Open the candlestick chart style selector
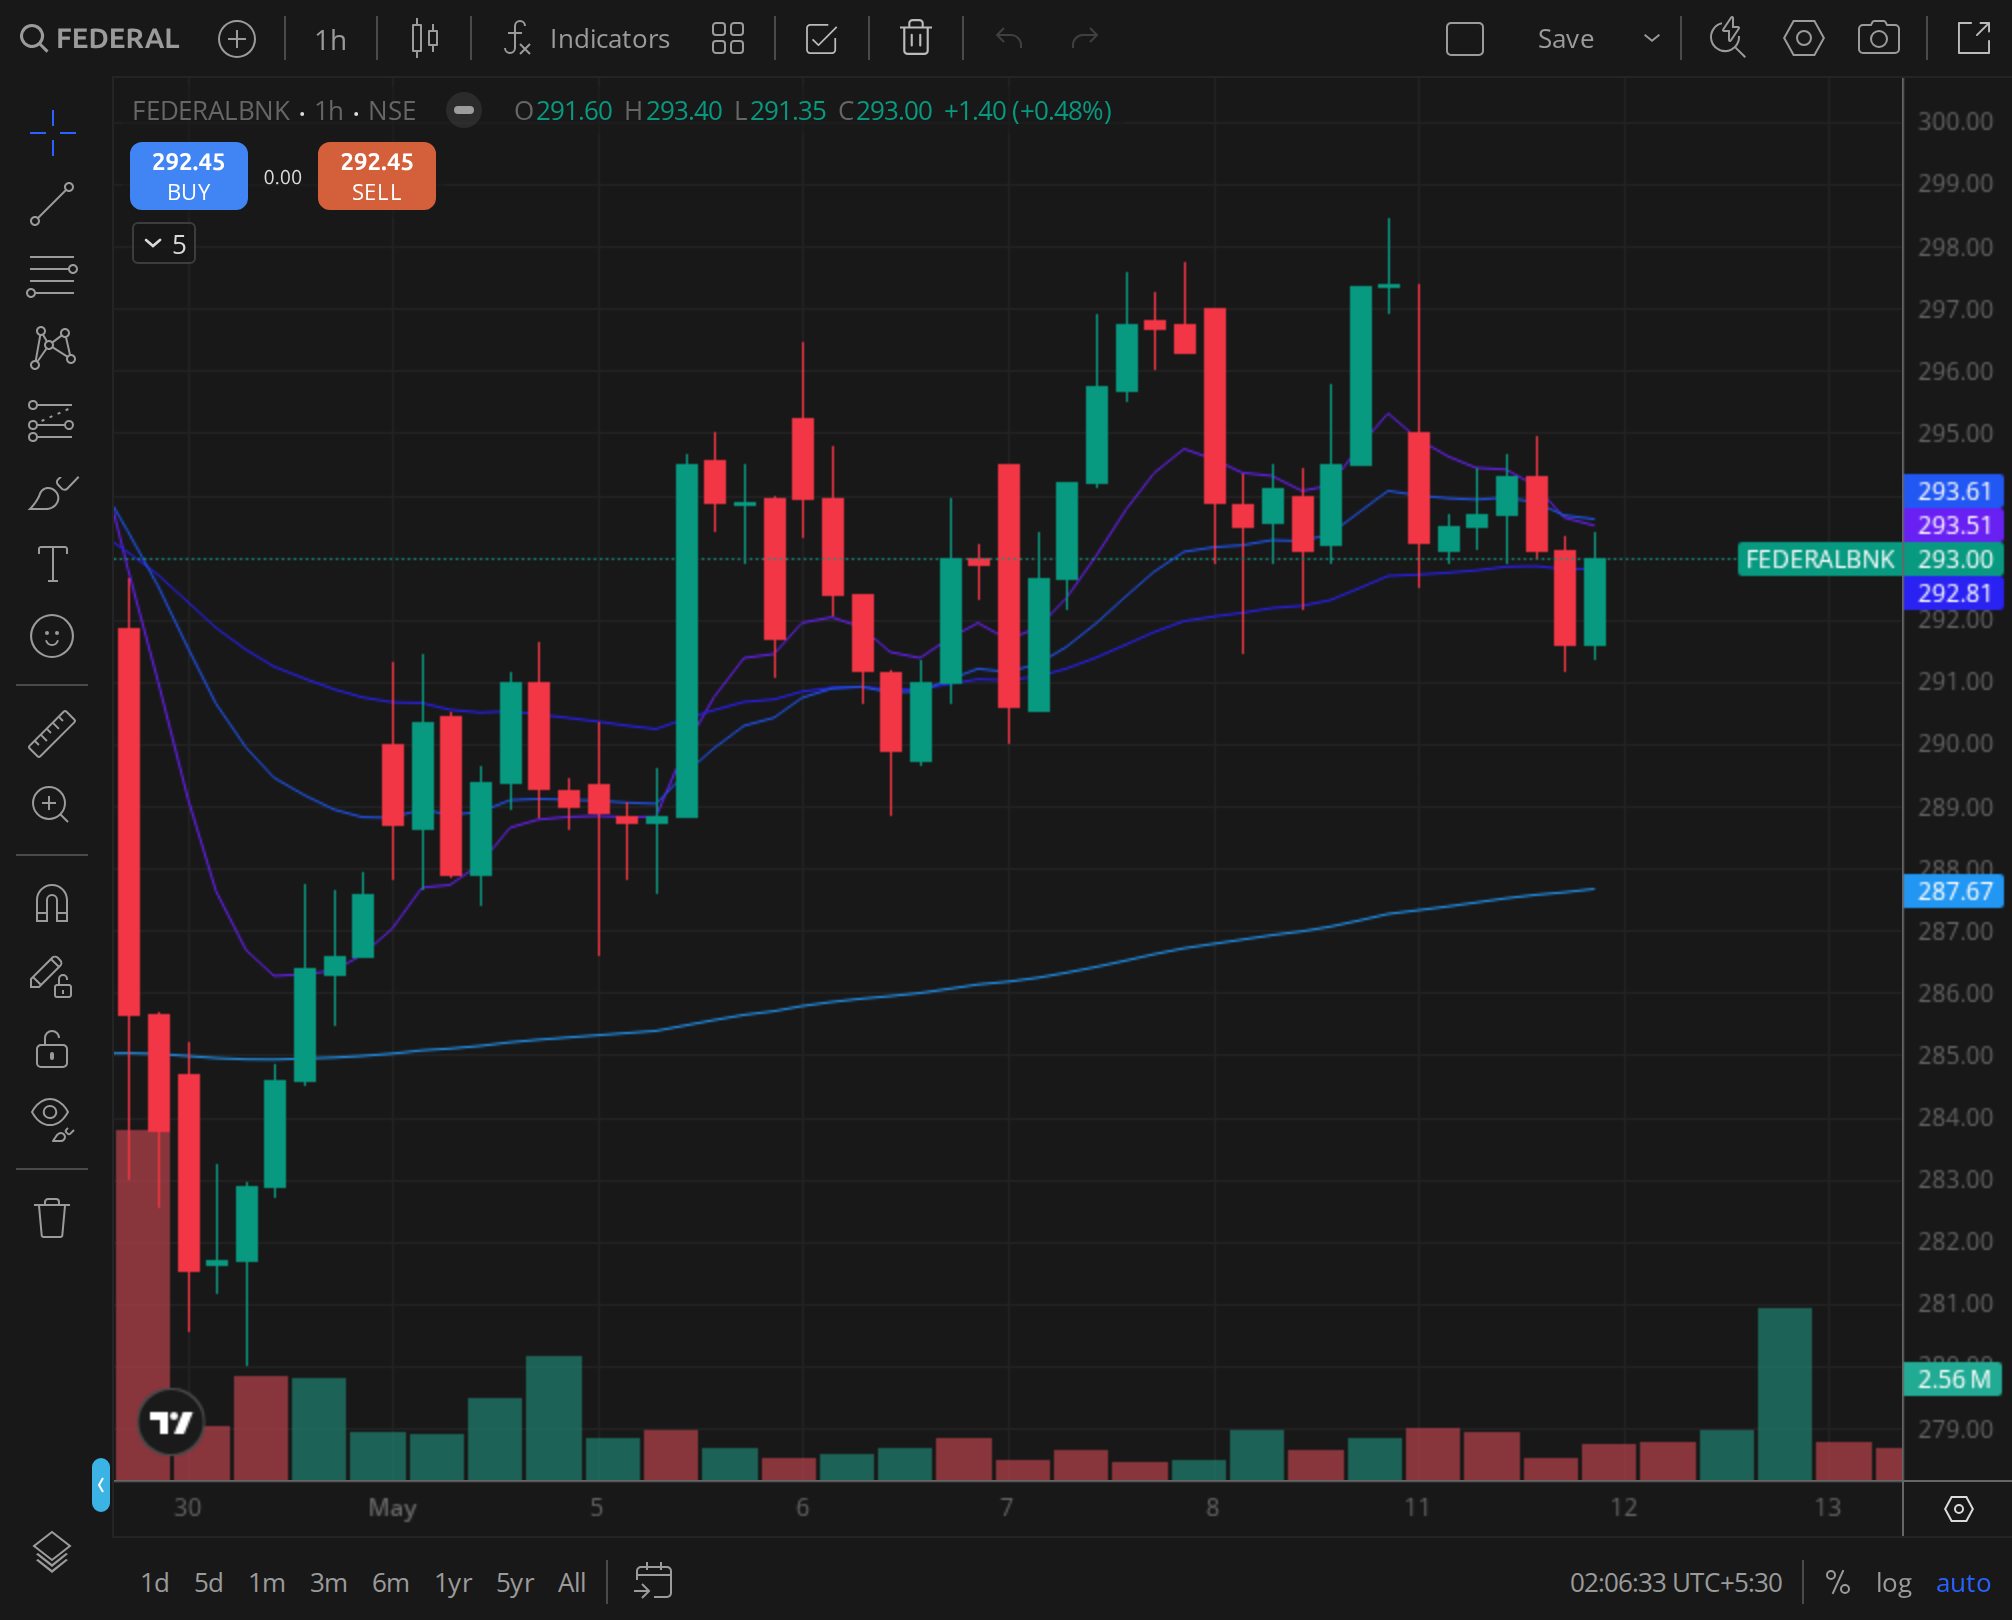Screen dimensions: 2012x1620 425,39
